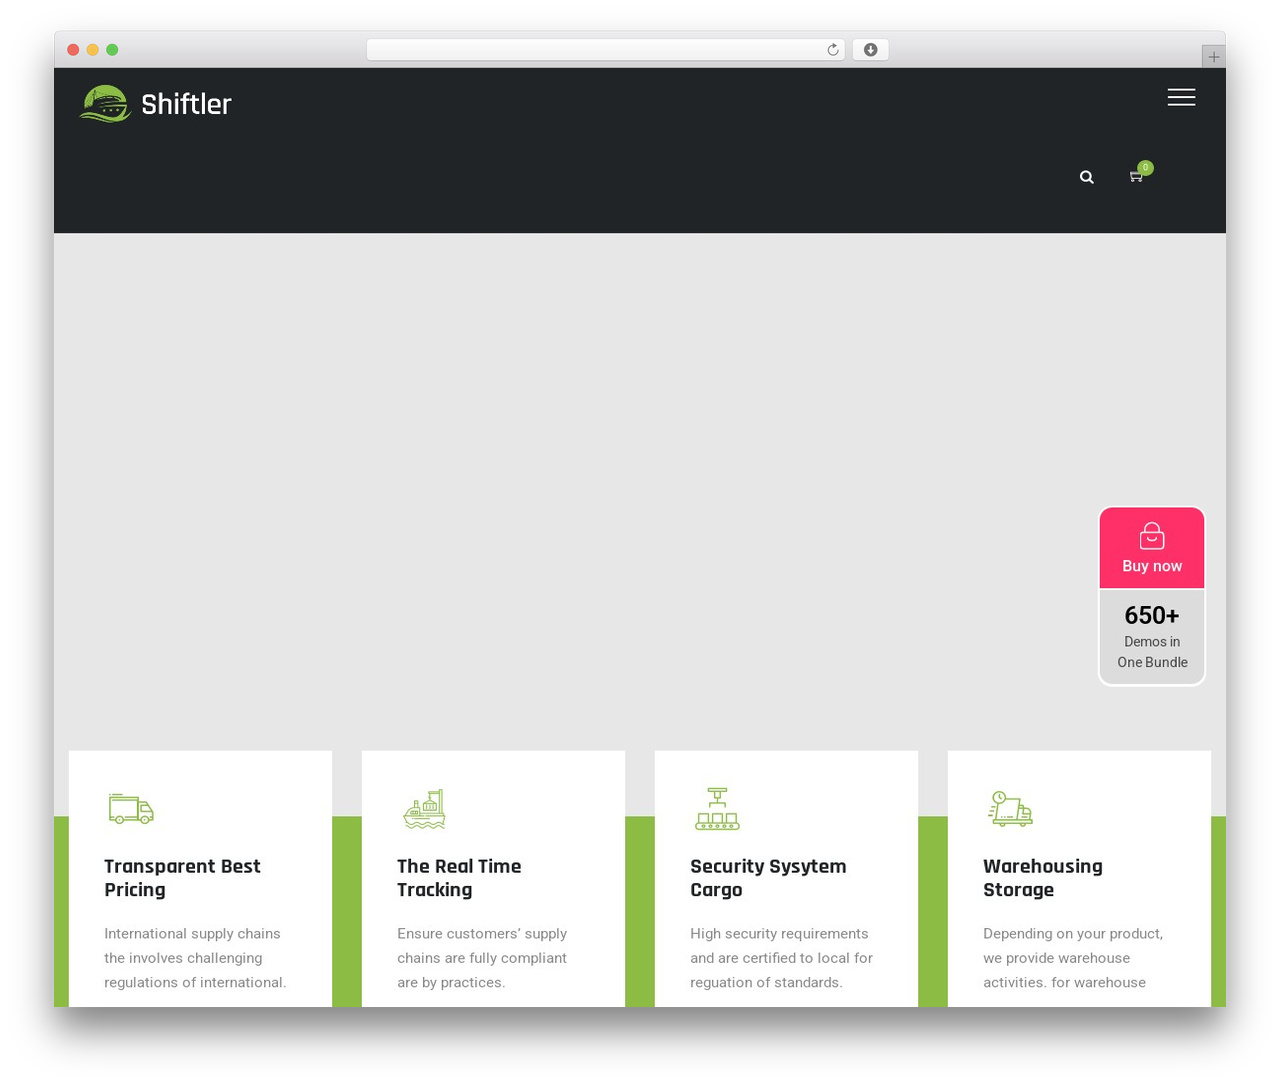Click the text 'reguation of standards.'
The height and width of the screenshot is (1084, 1280).
pyautogui.click(x=766, y=983)
